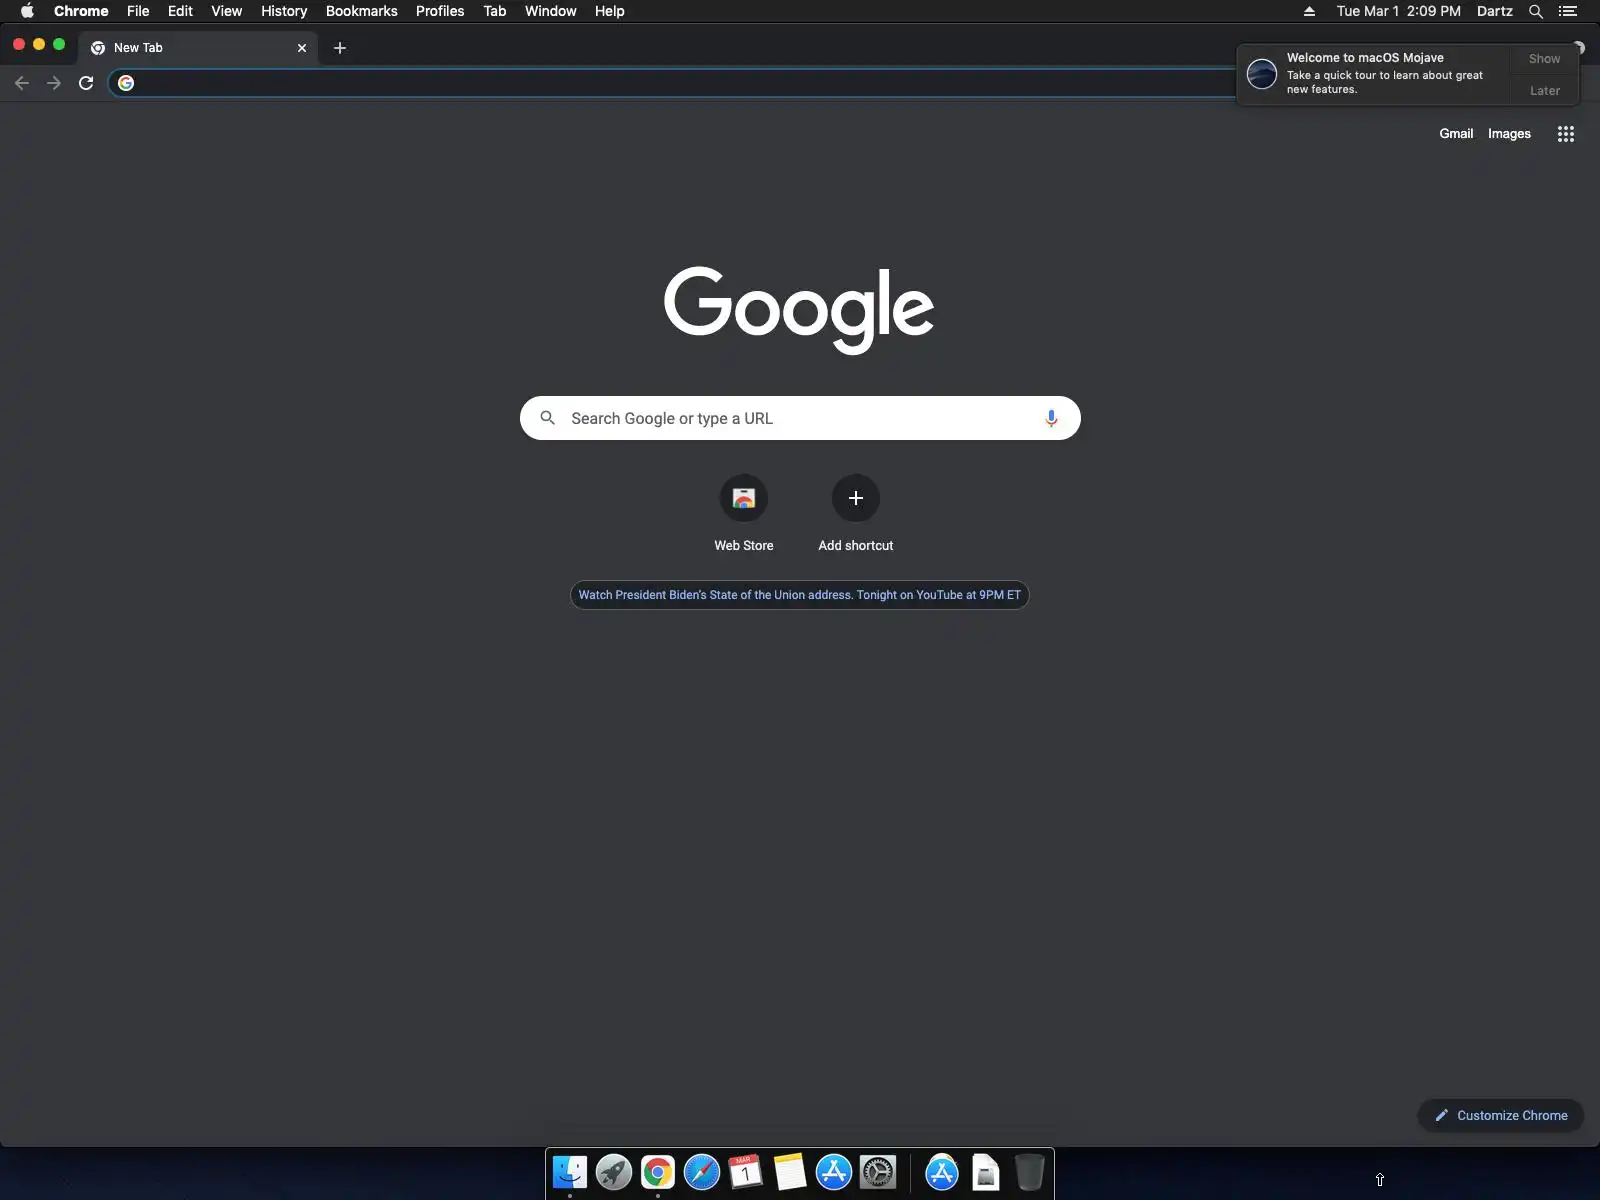1600x1200 pixels.
Task: Open the Dock stack beside the divider
Action: tap(942, 1172)
